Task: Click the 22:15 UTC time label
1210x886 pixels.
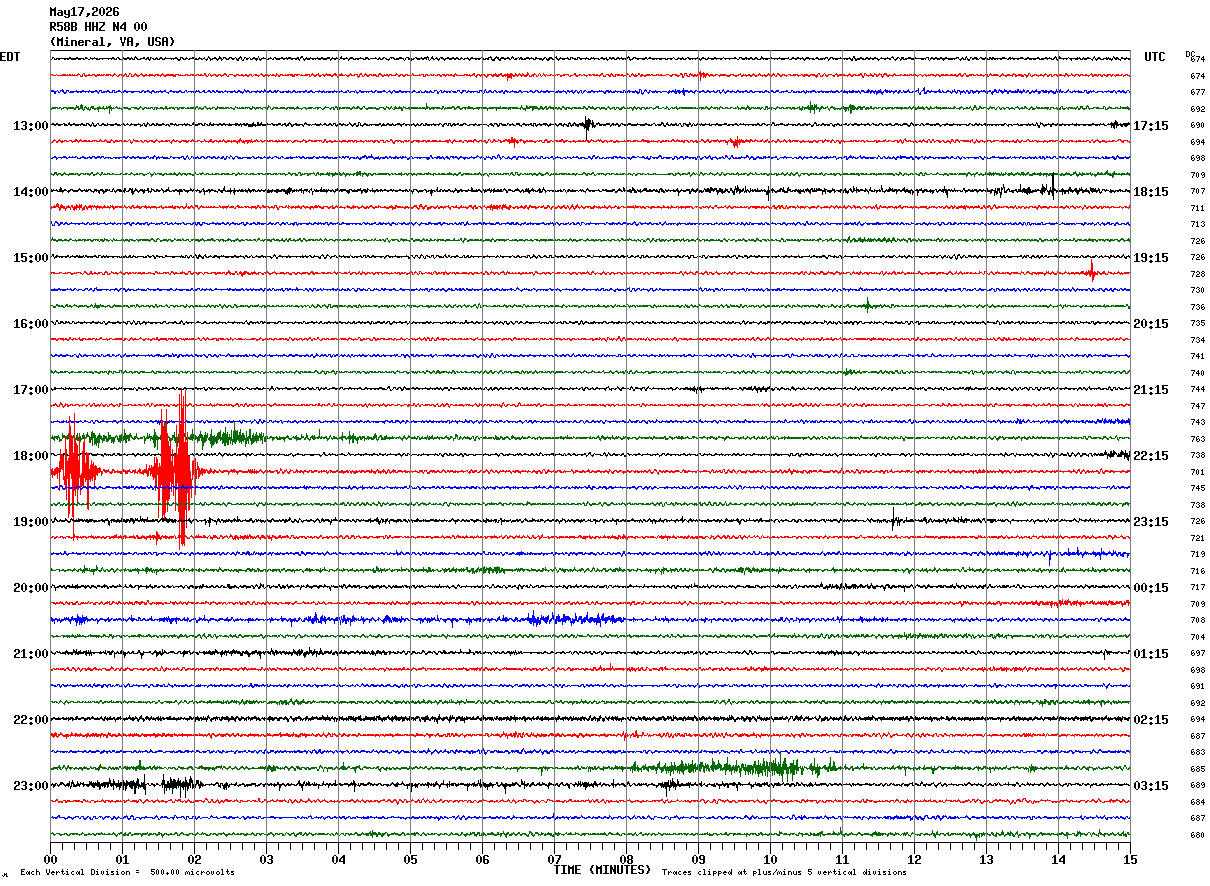Action: (x=1150, y=456)
